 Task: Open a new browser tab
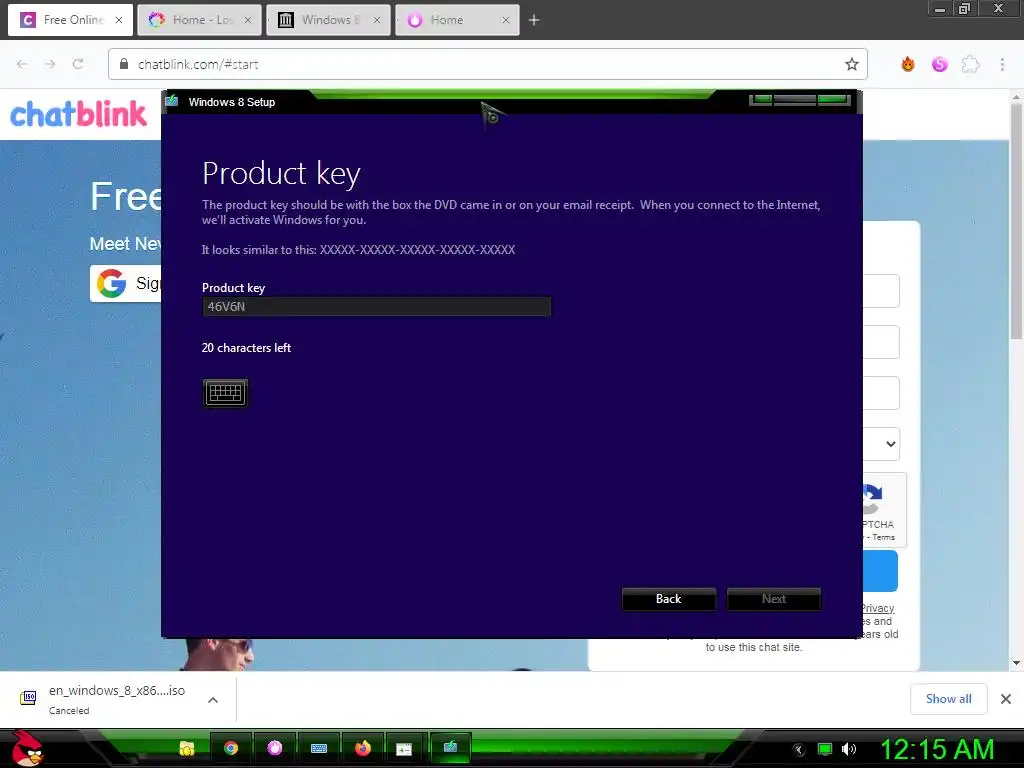tap(534, 20)
